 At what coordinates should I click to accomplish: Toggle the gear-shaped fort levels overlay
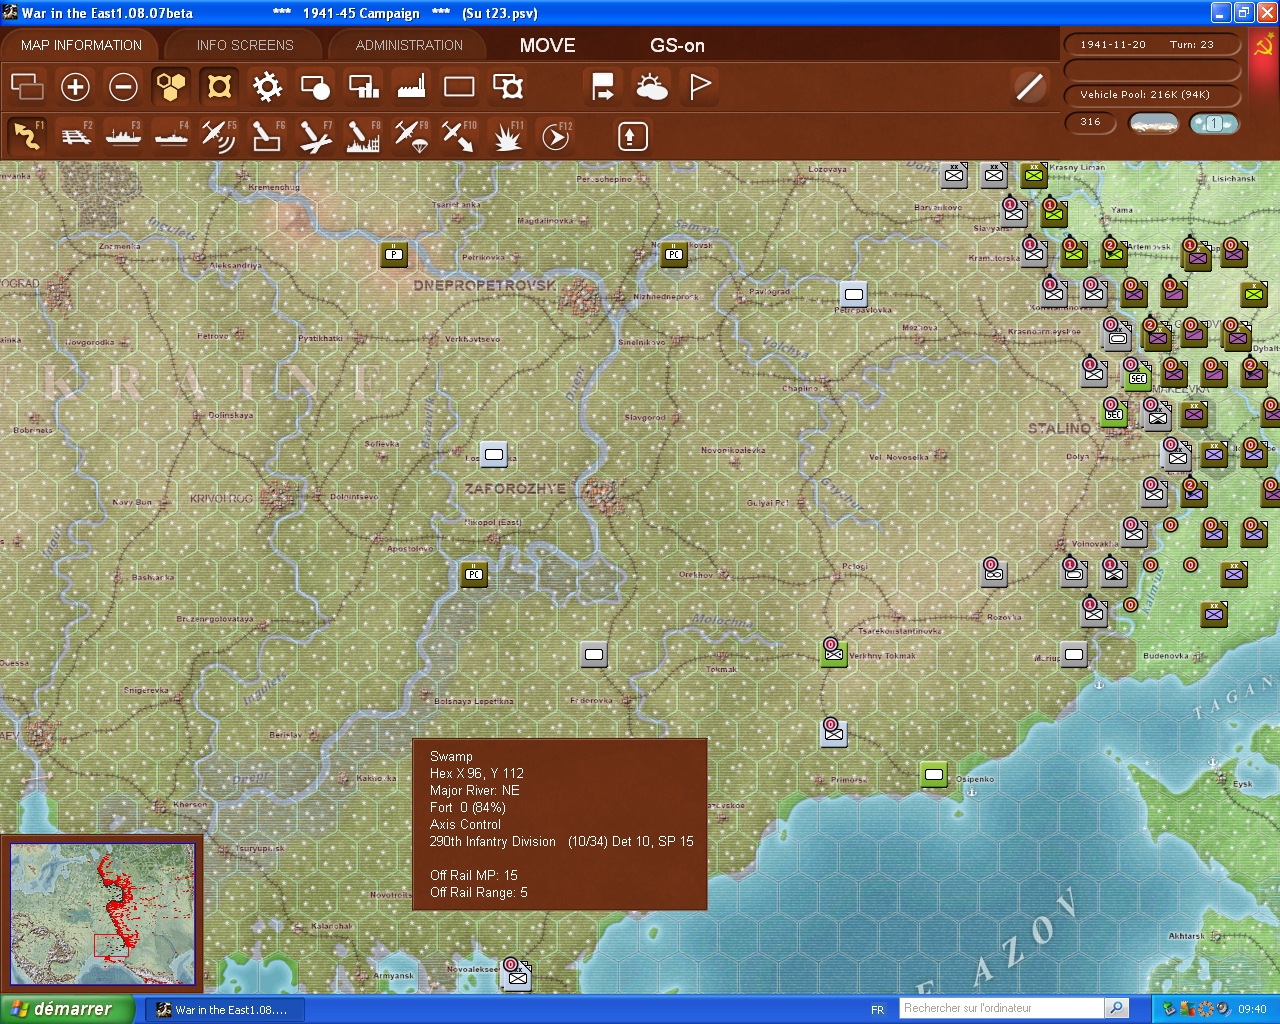(267, 87)
